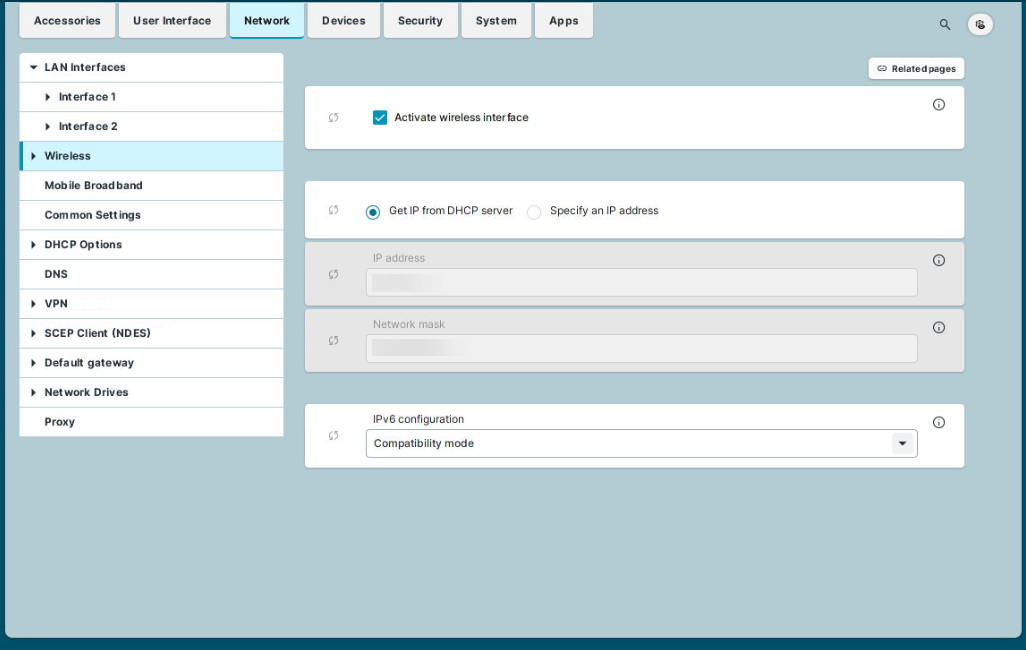The image size is (1026, 650).
Task: Collapse the LAN Interfaces section
Action: tap(34, 68)
